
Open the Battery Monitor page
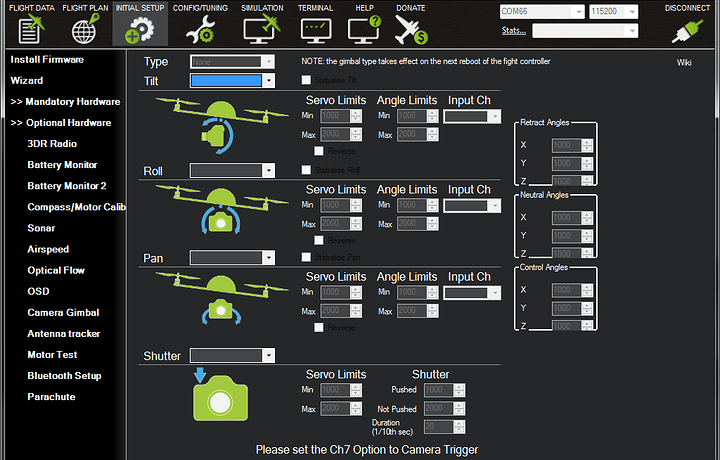[x=62, y=165]
